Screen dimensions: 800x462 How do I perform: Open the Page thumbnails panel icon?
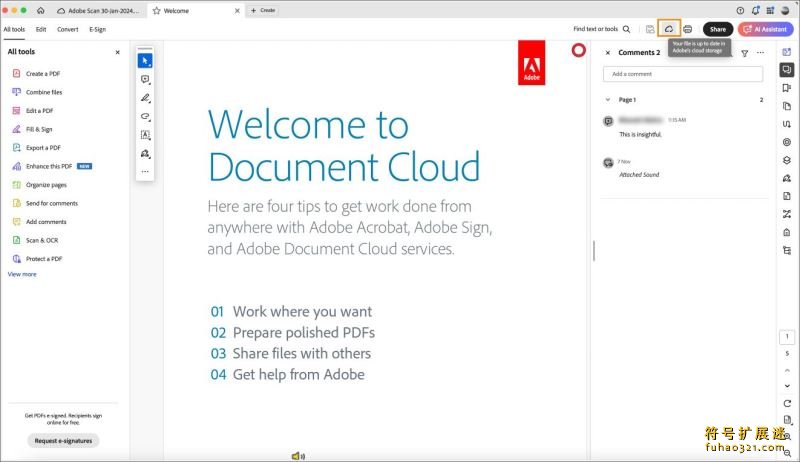click(787, 106)
